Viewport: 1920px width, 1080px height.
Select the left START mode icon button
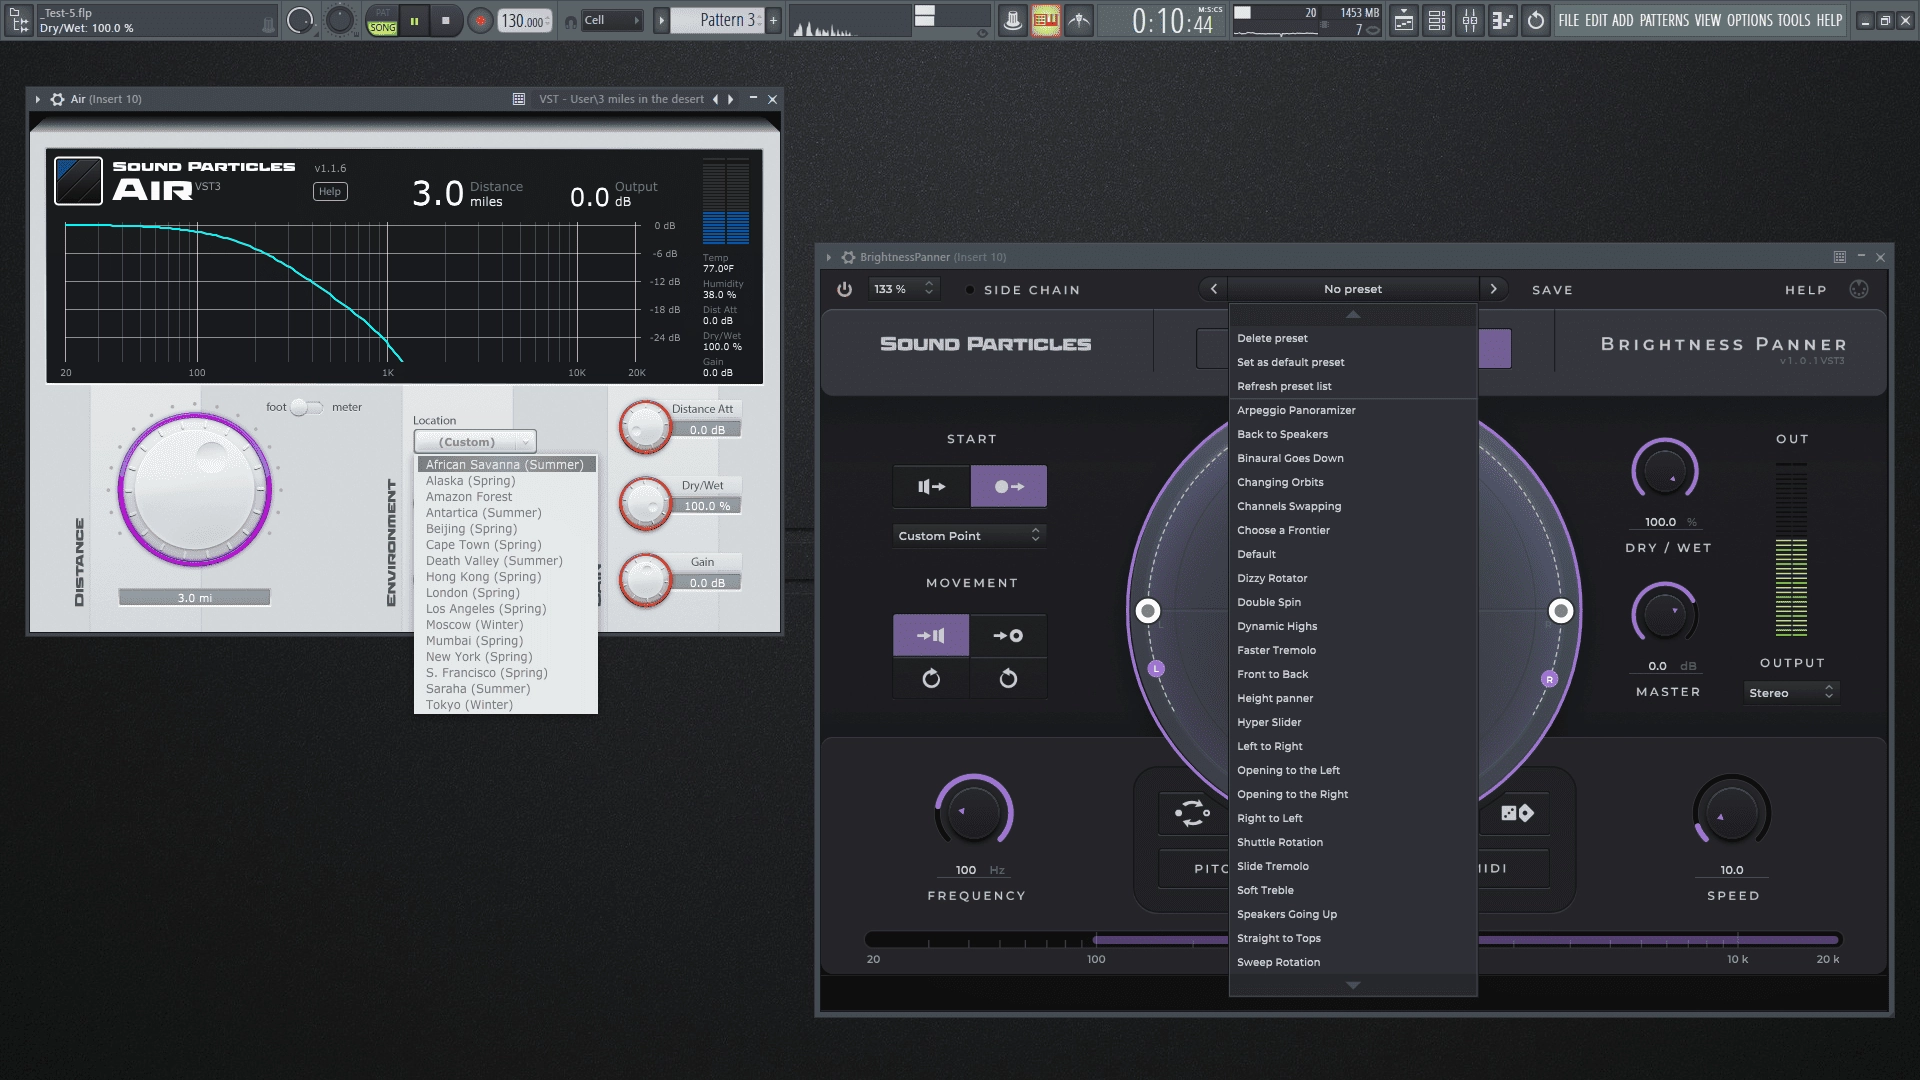931,486
